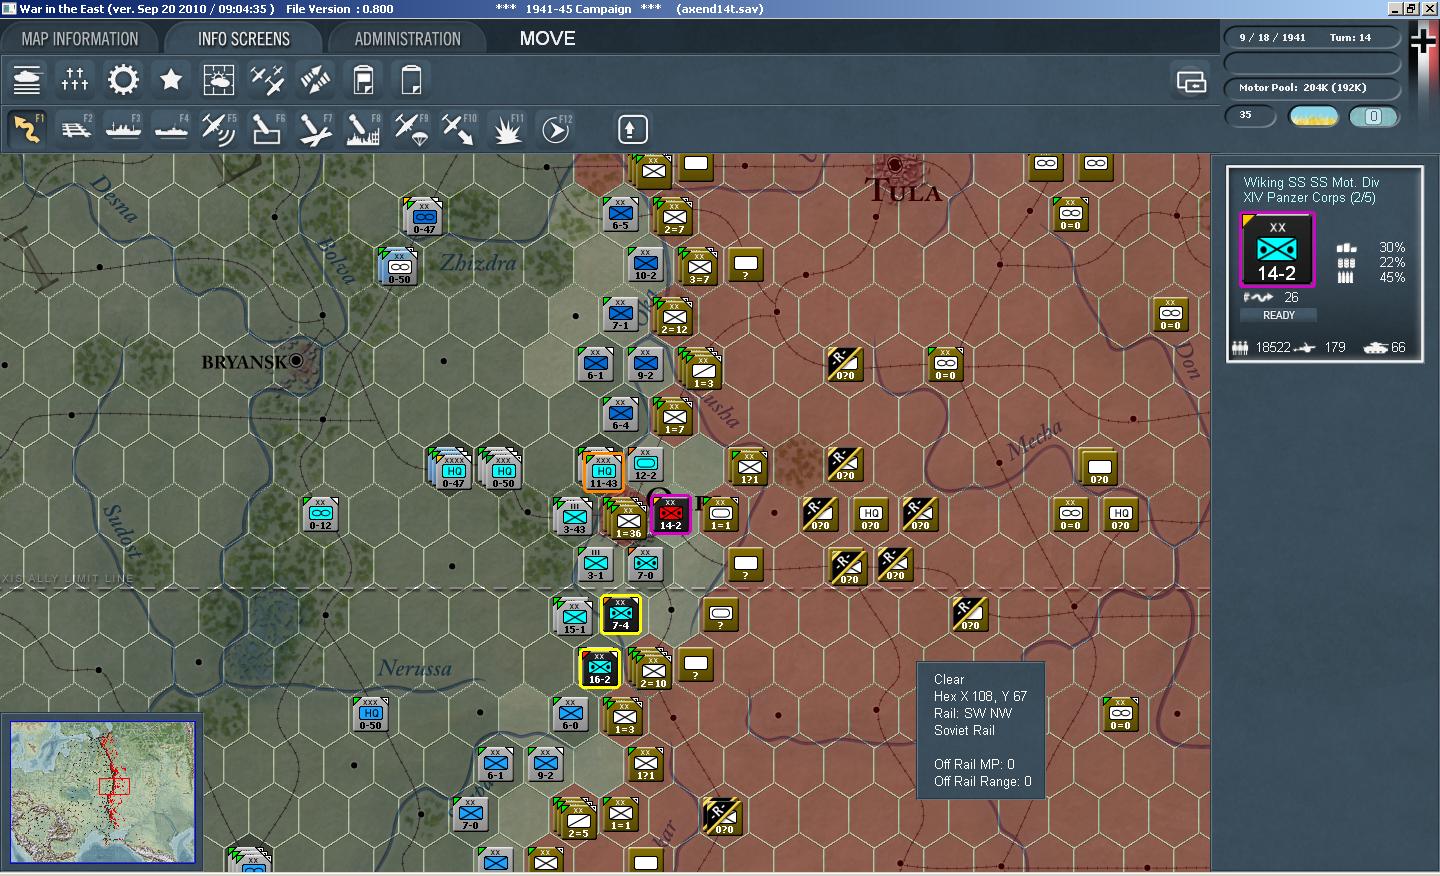Click the F11 explosion icon
1440x876 pixels.
tap(507, 129)
